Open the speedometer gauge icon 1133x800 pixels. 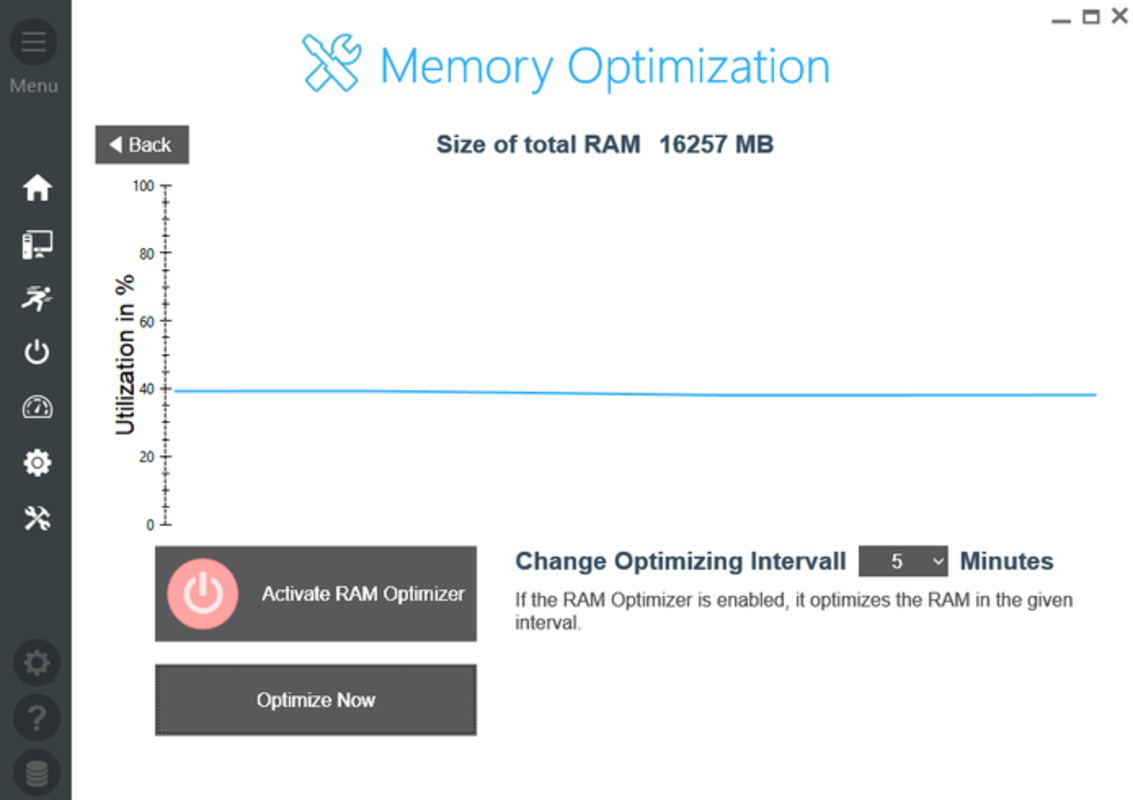coord(37,408)
